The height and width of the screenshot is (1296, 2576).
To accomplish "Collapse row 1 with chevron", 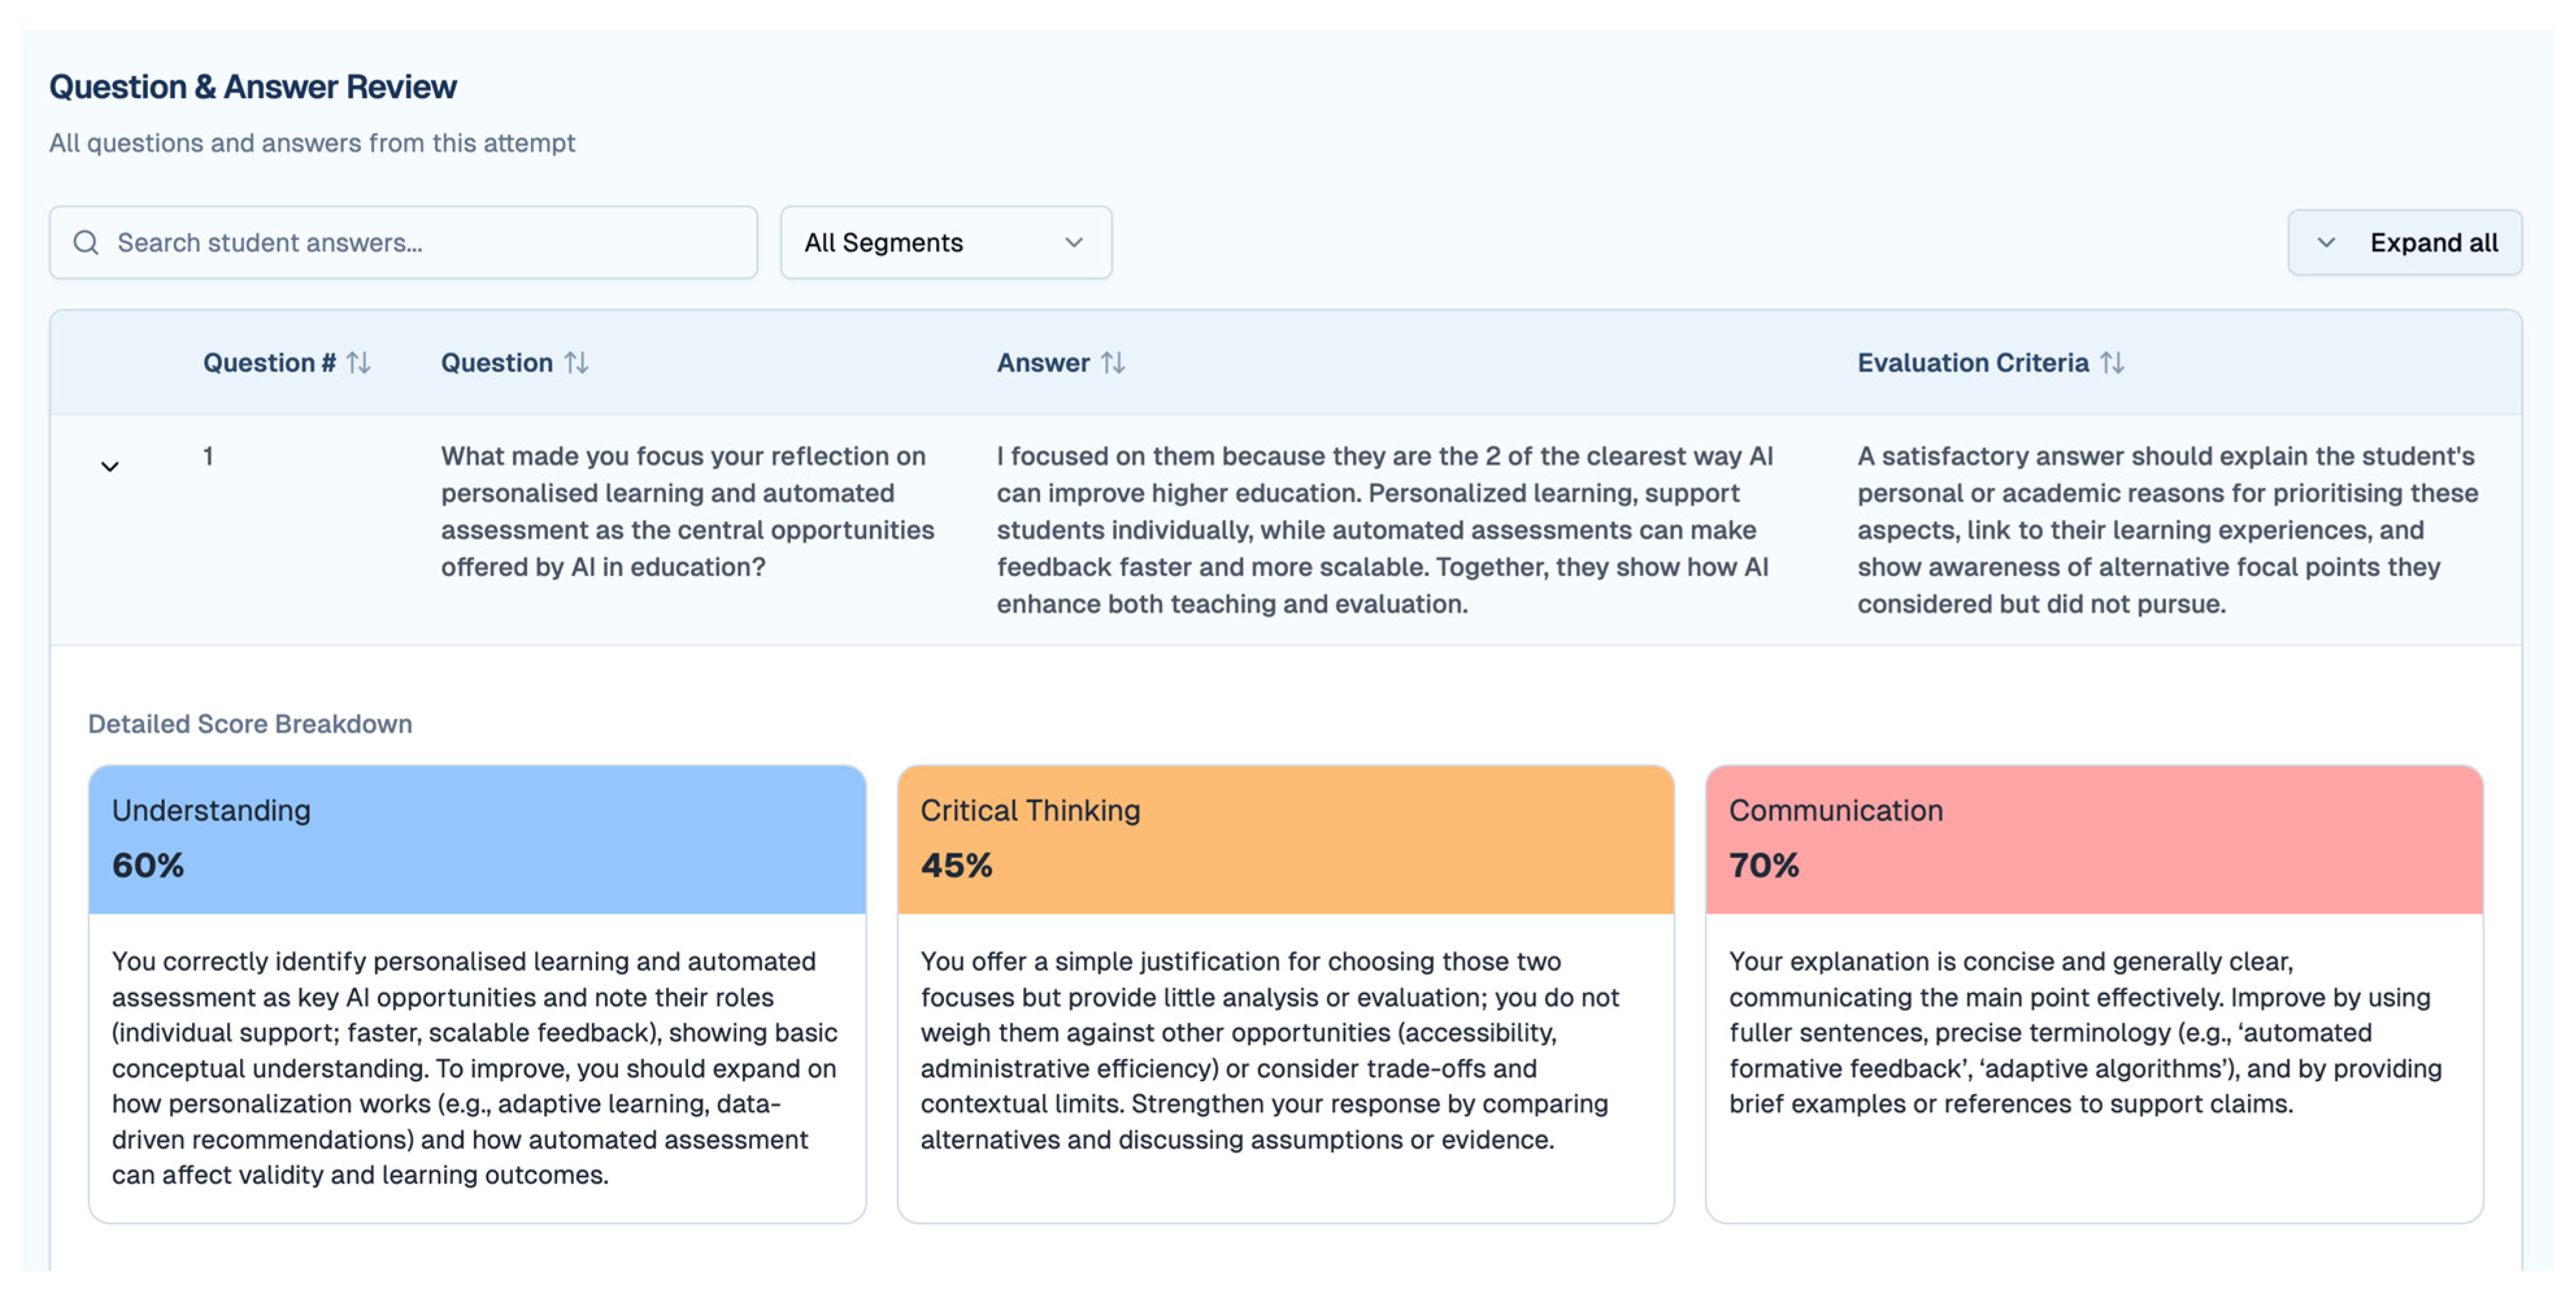I will [x=110, y=466].
